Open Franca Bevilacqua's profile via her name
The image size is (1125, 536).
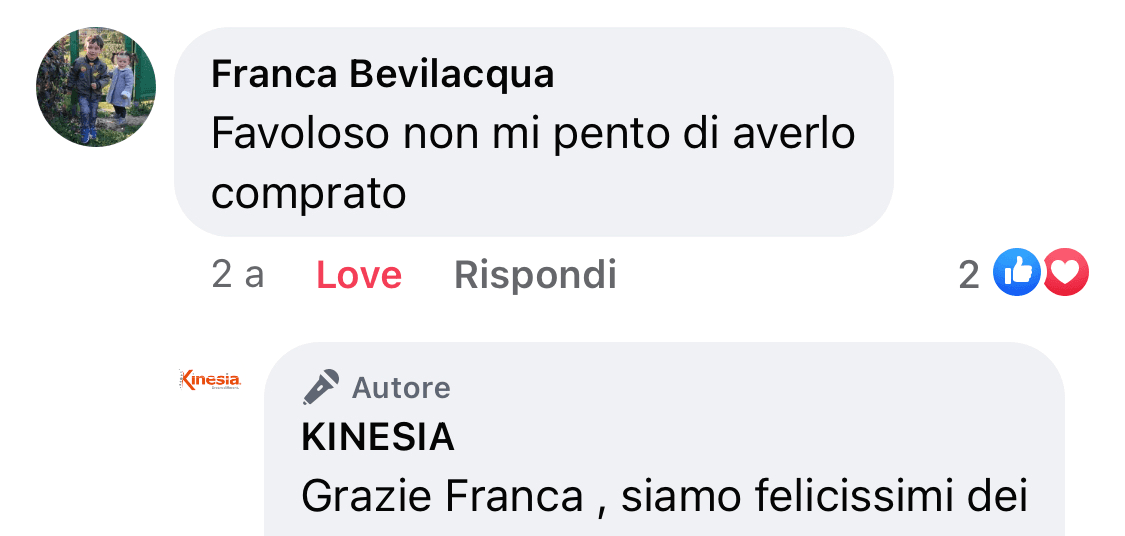tap(382, 74)
